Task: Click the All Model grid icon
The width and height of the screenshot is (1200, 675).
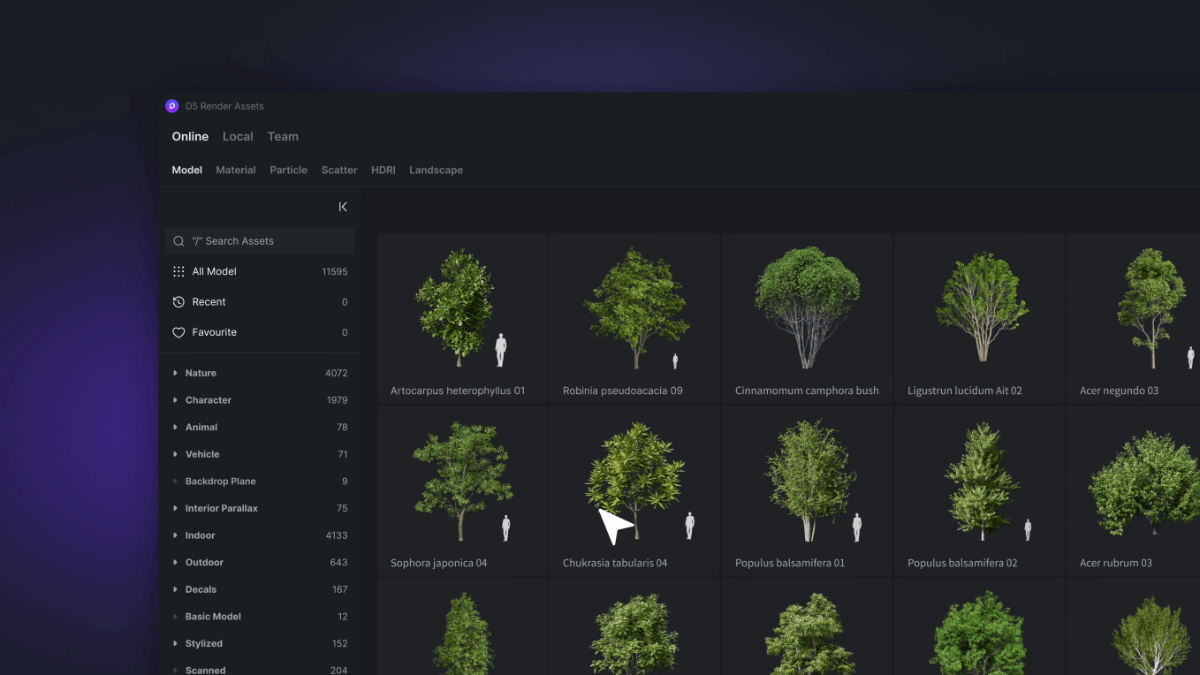Action: click(x=178, y=271)
